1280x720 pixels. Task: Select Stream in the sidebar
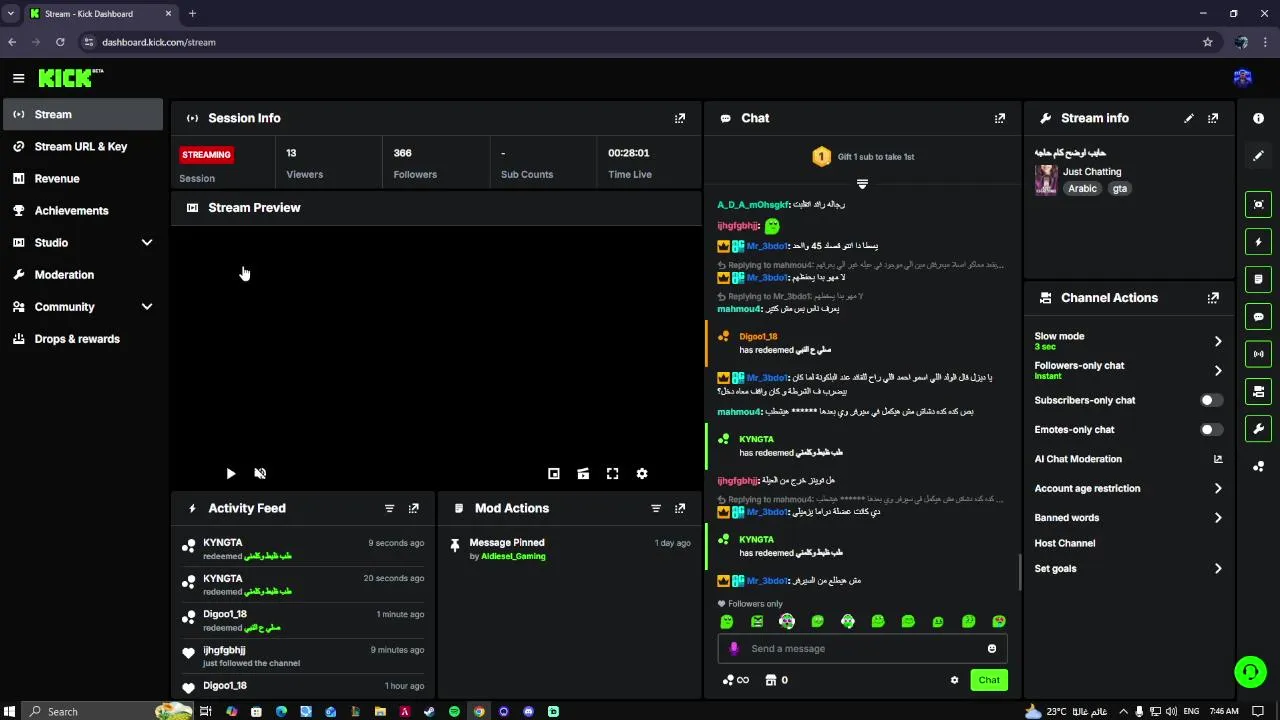[83, 115]
